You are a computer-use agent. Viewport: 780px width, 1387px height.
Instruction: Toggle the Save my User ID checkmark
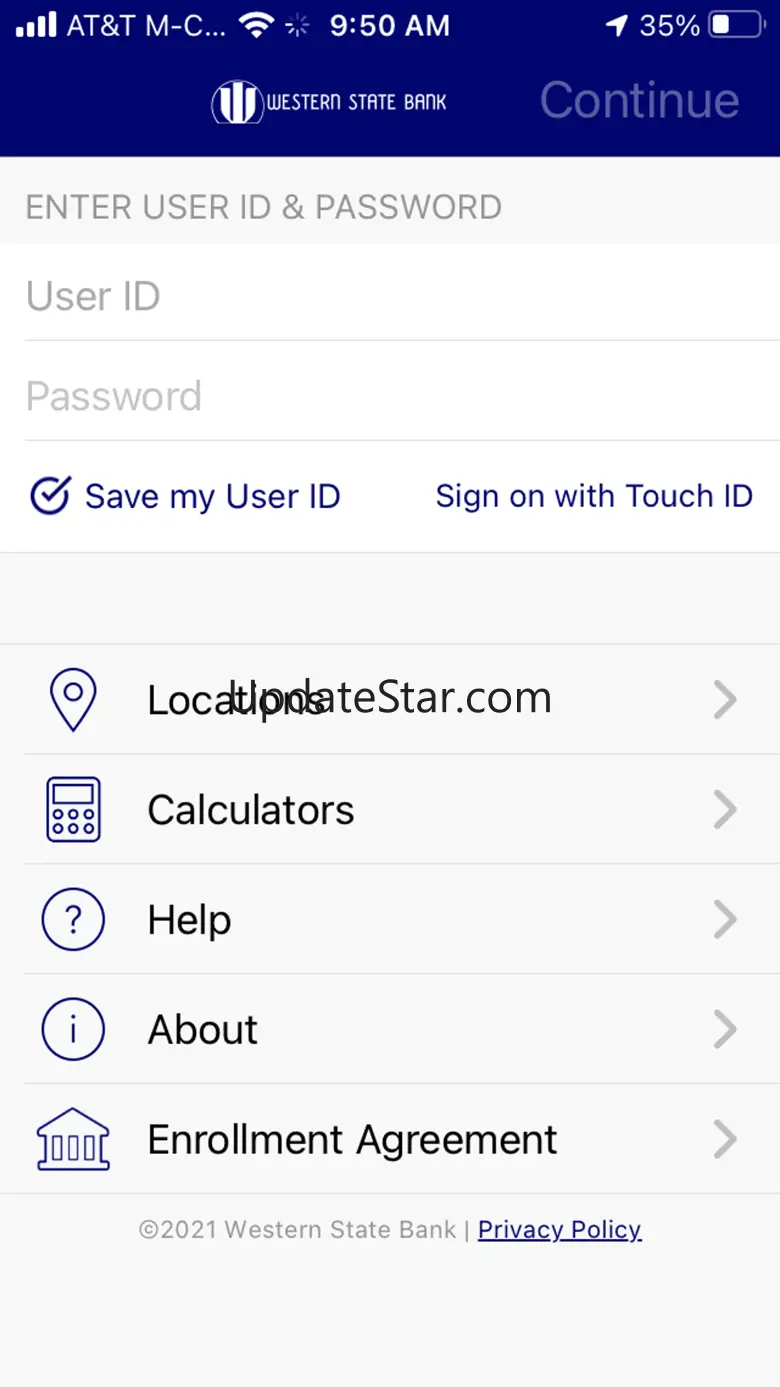(50, 496)
